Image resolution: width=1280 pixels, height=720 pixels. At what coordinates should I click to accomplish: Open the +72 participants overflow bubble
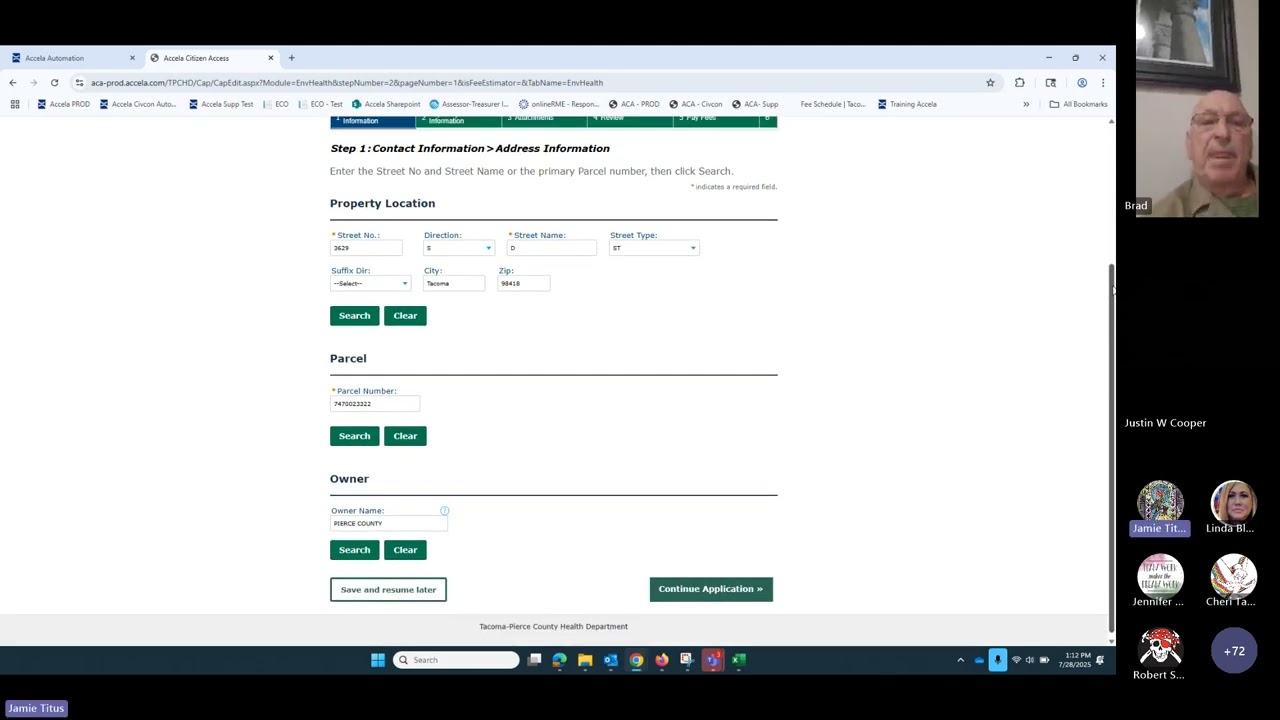[1234, 651]
